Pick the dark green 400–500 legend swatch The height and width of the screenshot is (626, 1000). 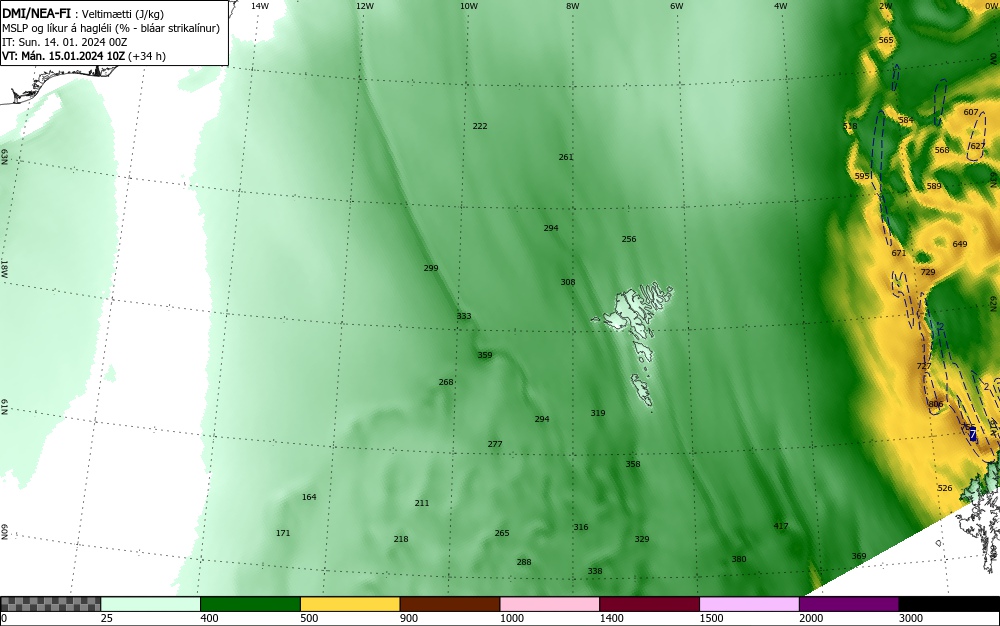click(250, 604)
